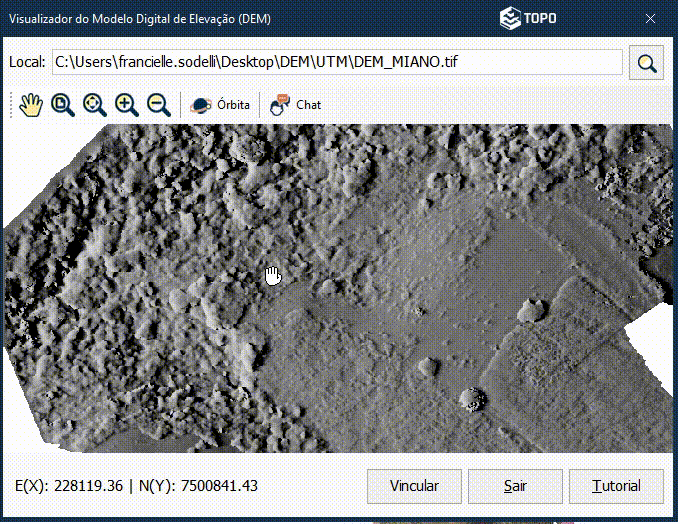680x524 pixels.
Task: Click the Local file path field
Action: [x=336, y=62]
